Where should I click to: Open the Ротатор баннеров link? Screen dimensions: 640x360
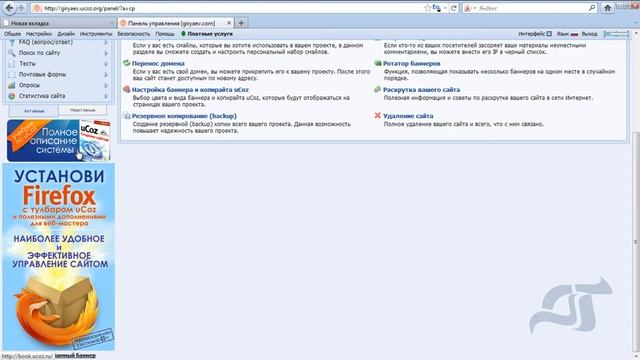point(411,64)
